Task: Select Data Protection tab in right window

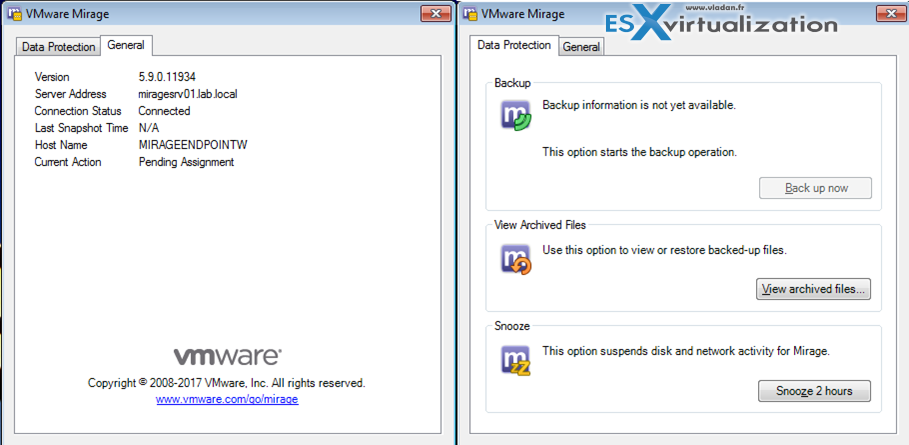Action: tap(514, 45)
